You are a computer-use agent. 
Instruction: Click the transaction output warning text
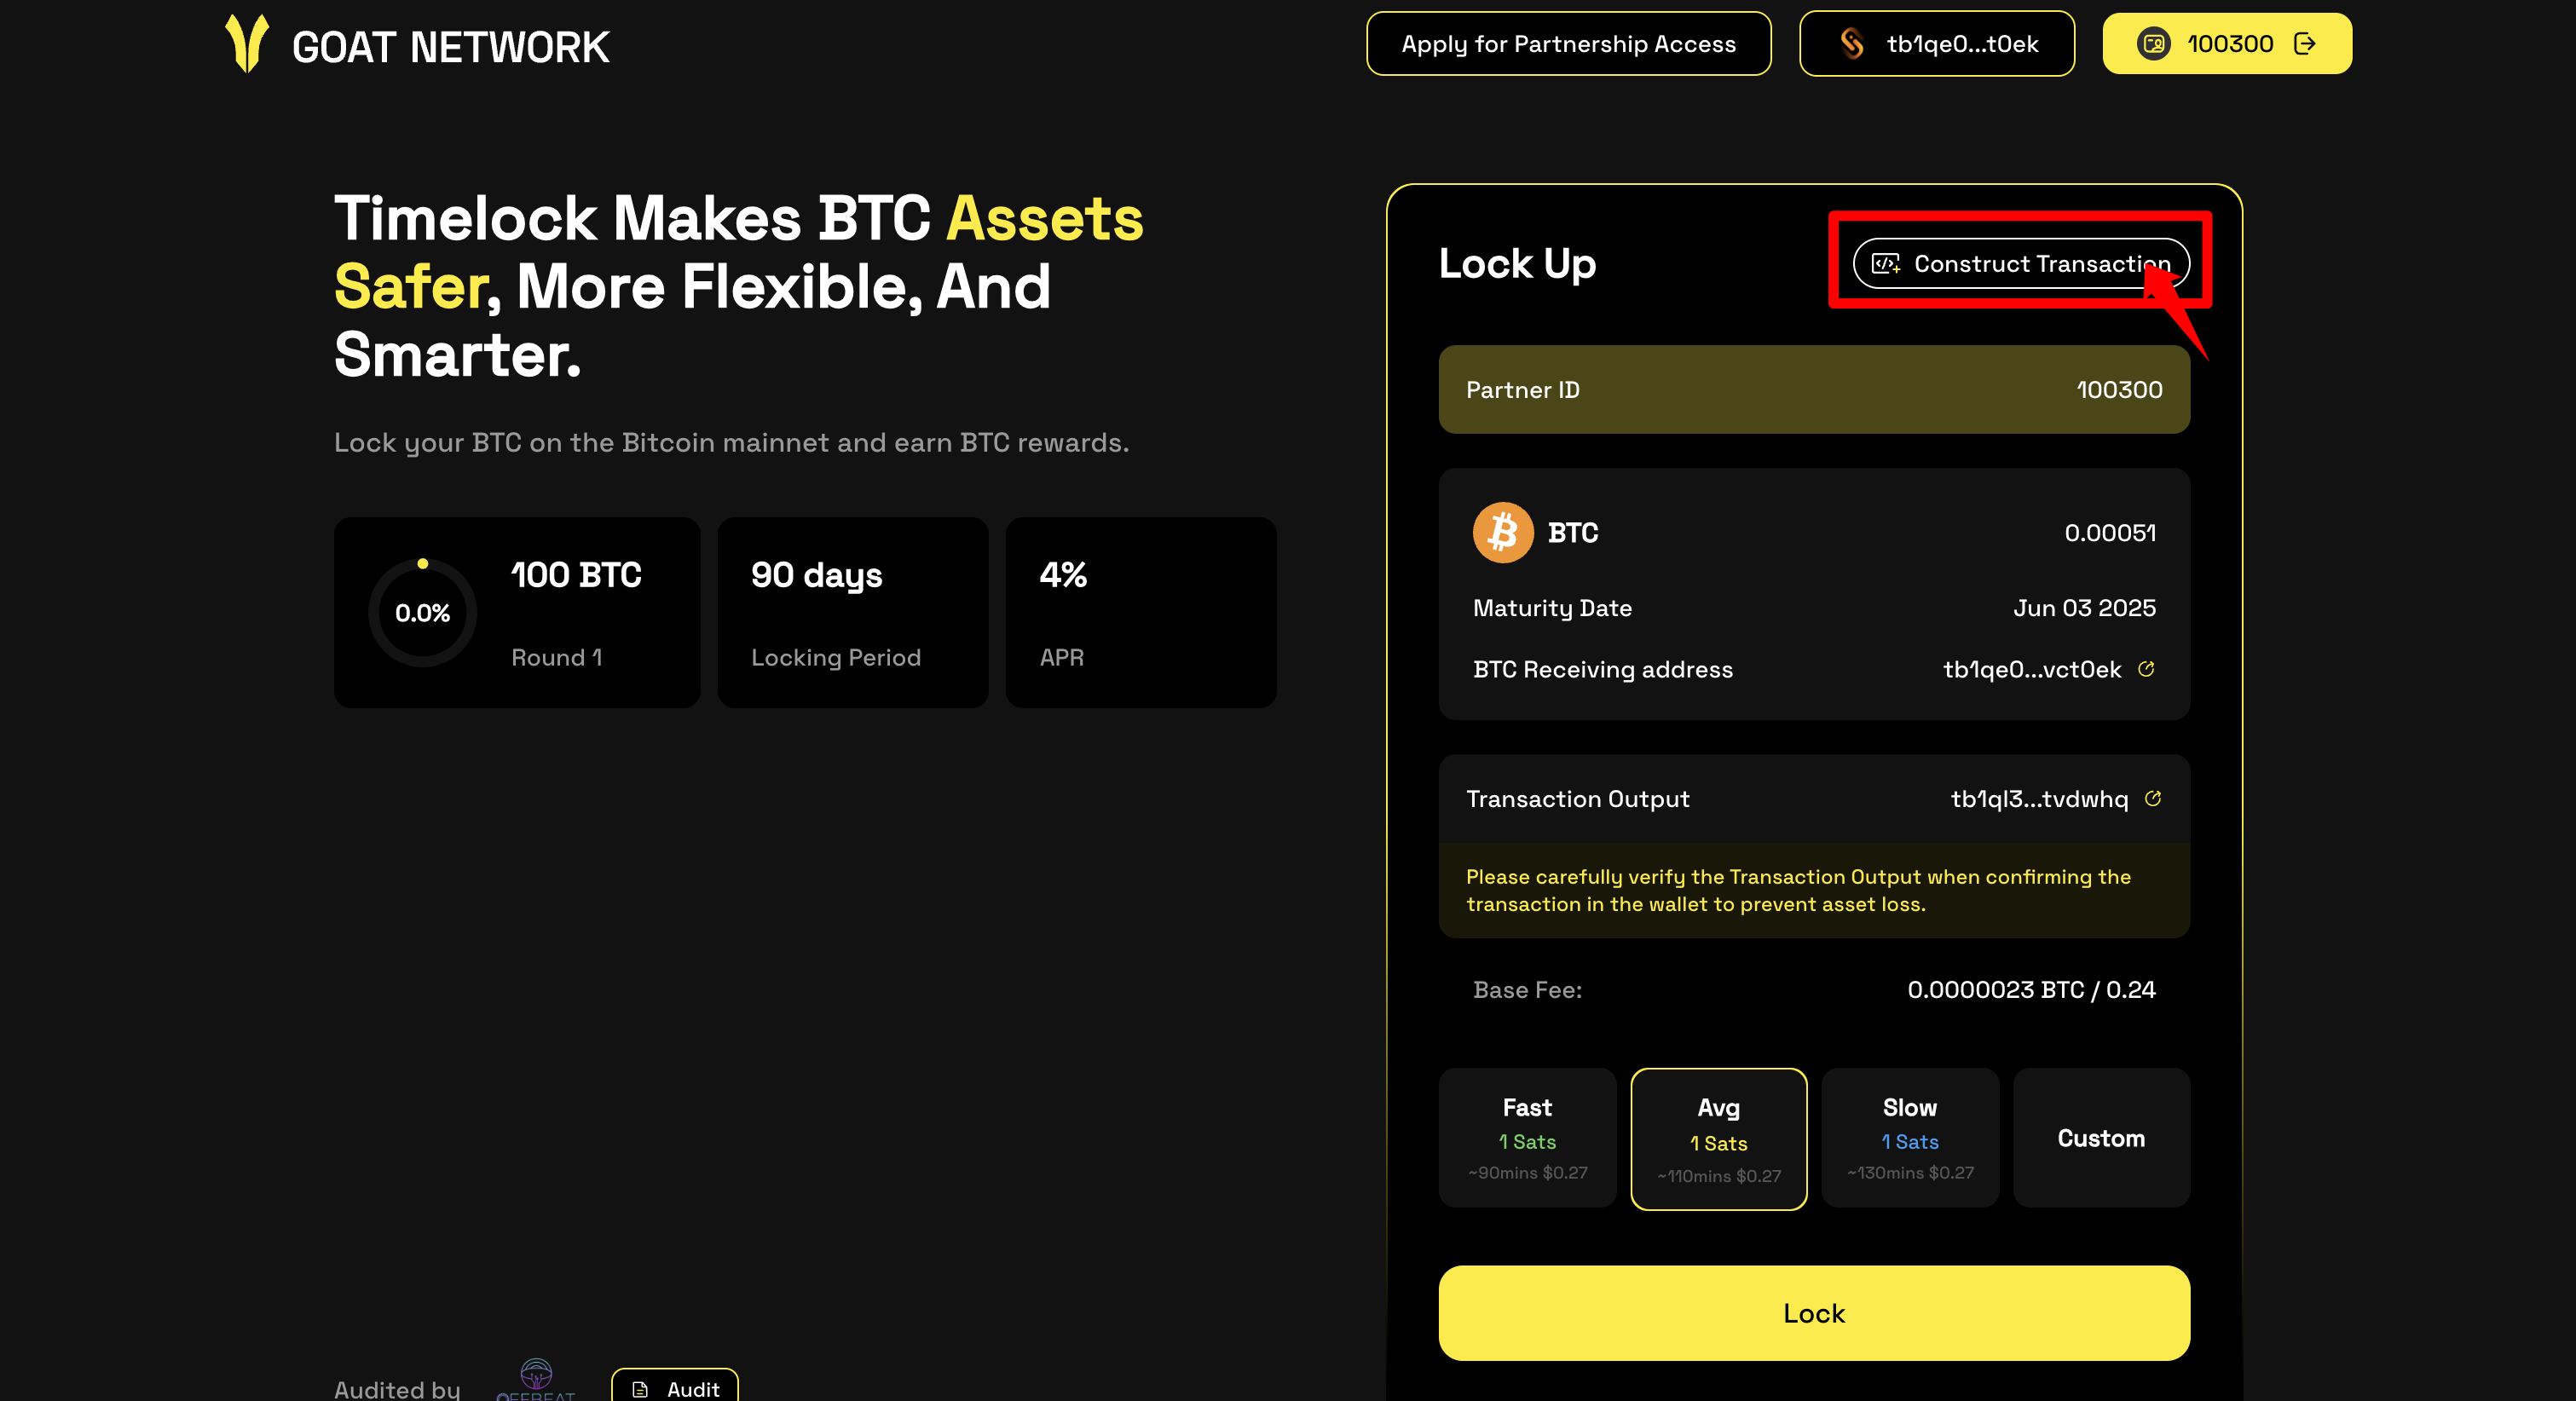point(1798,890)
